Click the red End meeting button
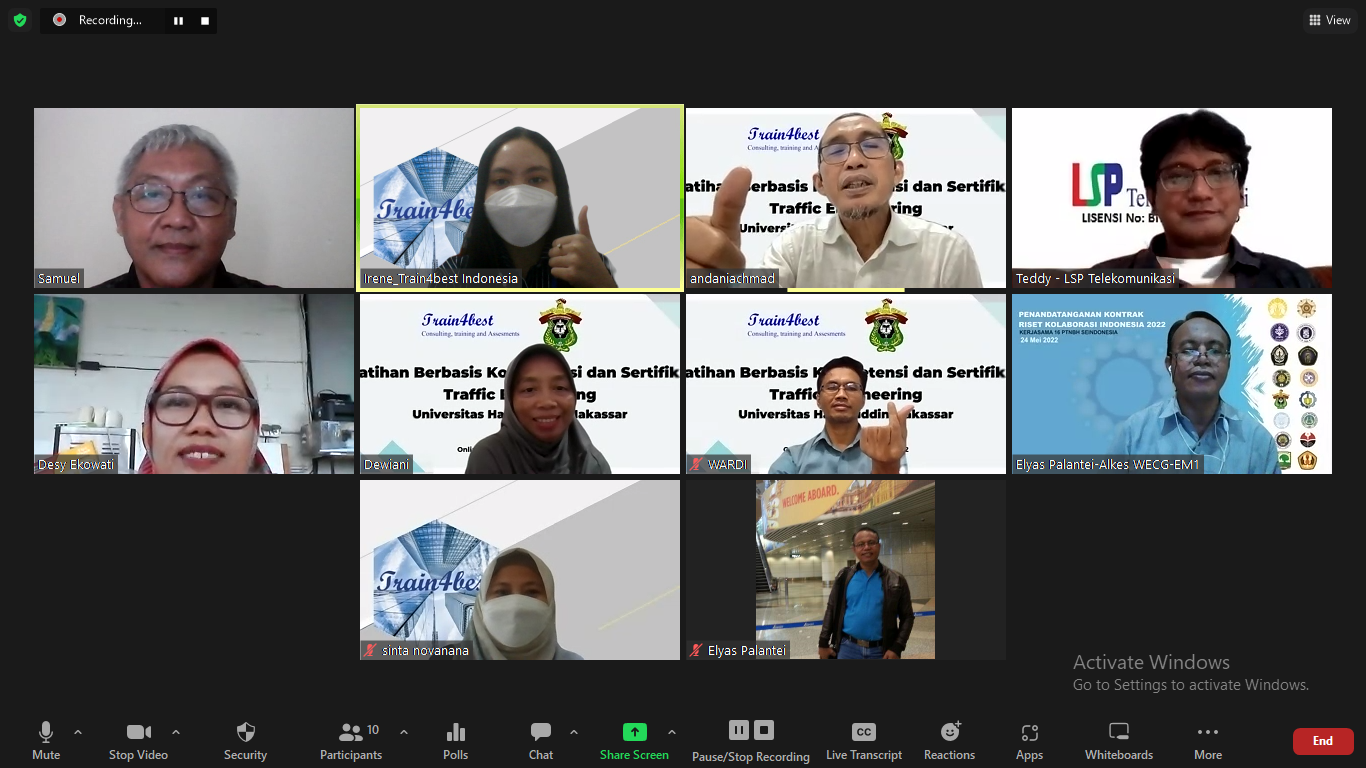The height and width of the screenshot is (768, 1366). pos(1322,741)
